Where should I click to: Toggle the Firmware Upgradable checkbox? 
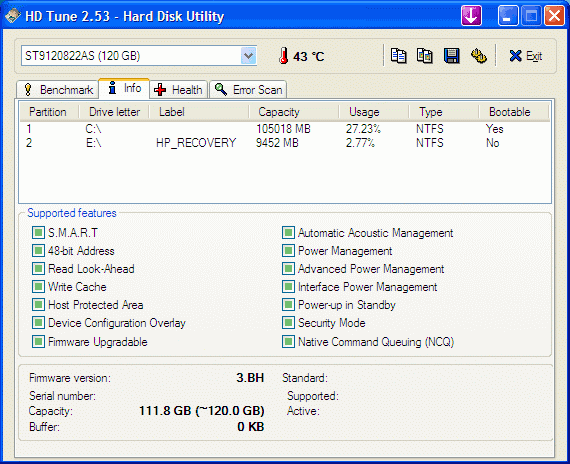tap(38, 341)
